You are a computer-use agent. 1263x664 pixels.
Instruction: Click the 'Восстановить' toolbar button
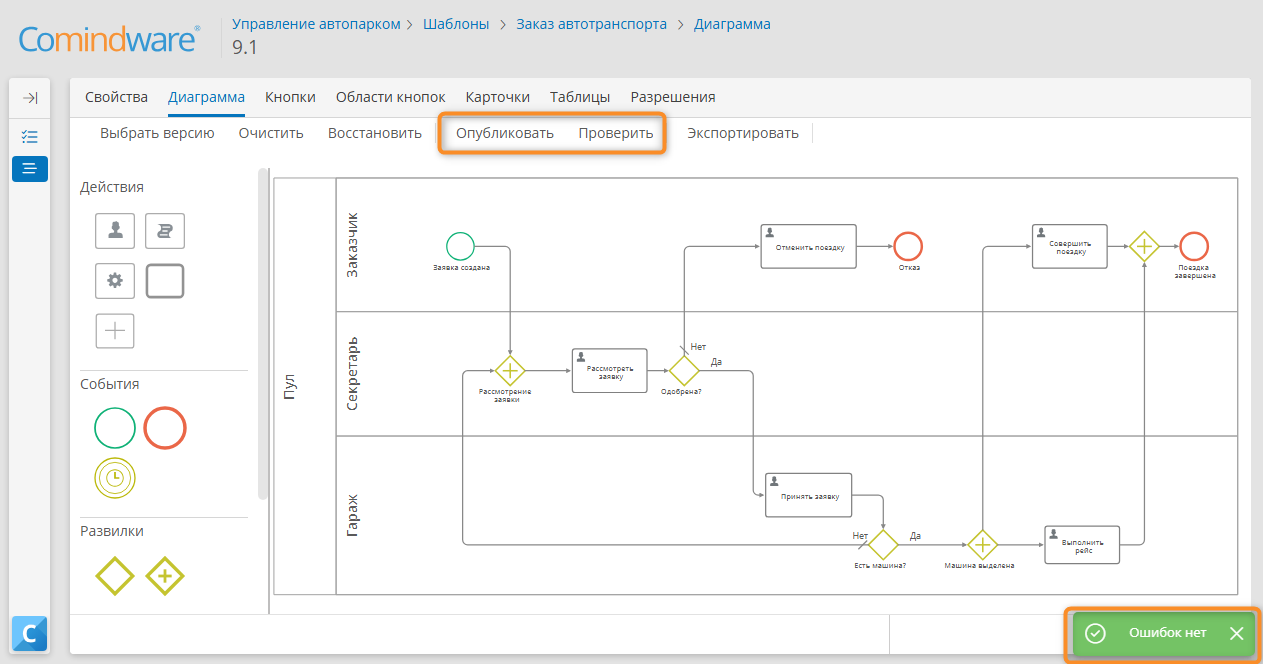tap(375, 133)
